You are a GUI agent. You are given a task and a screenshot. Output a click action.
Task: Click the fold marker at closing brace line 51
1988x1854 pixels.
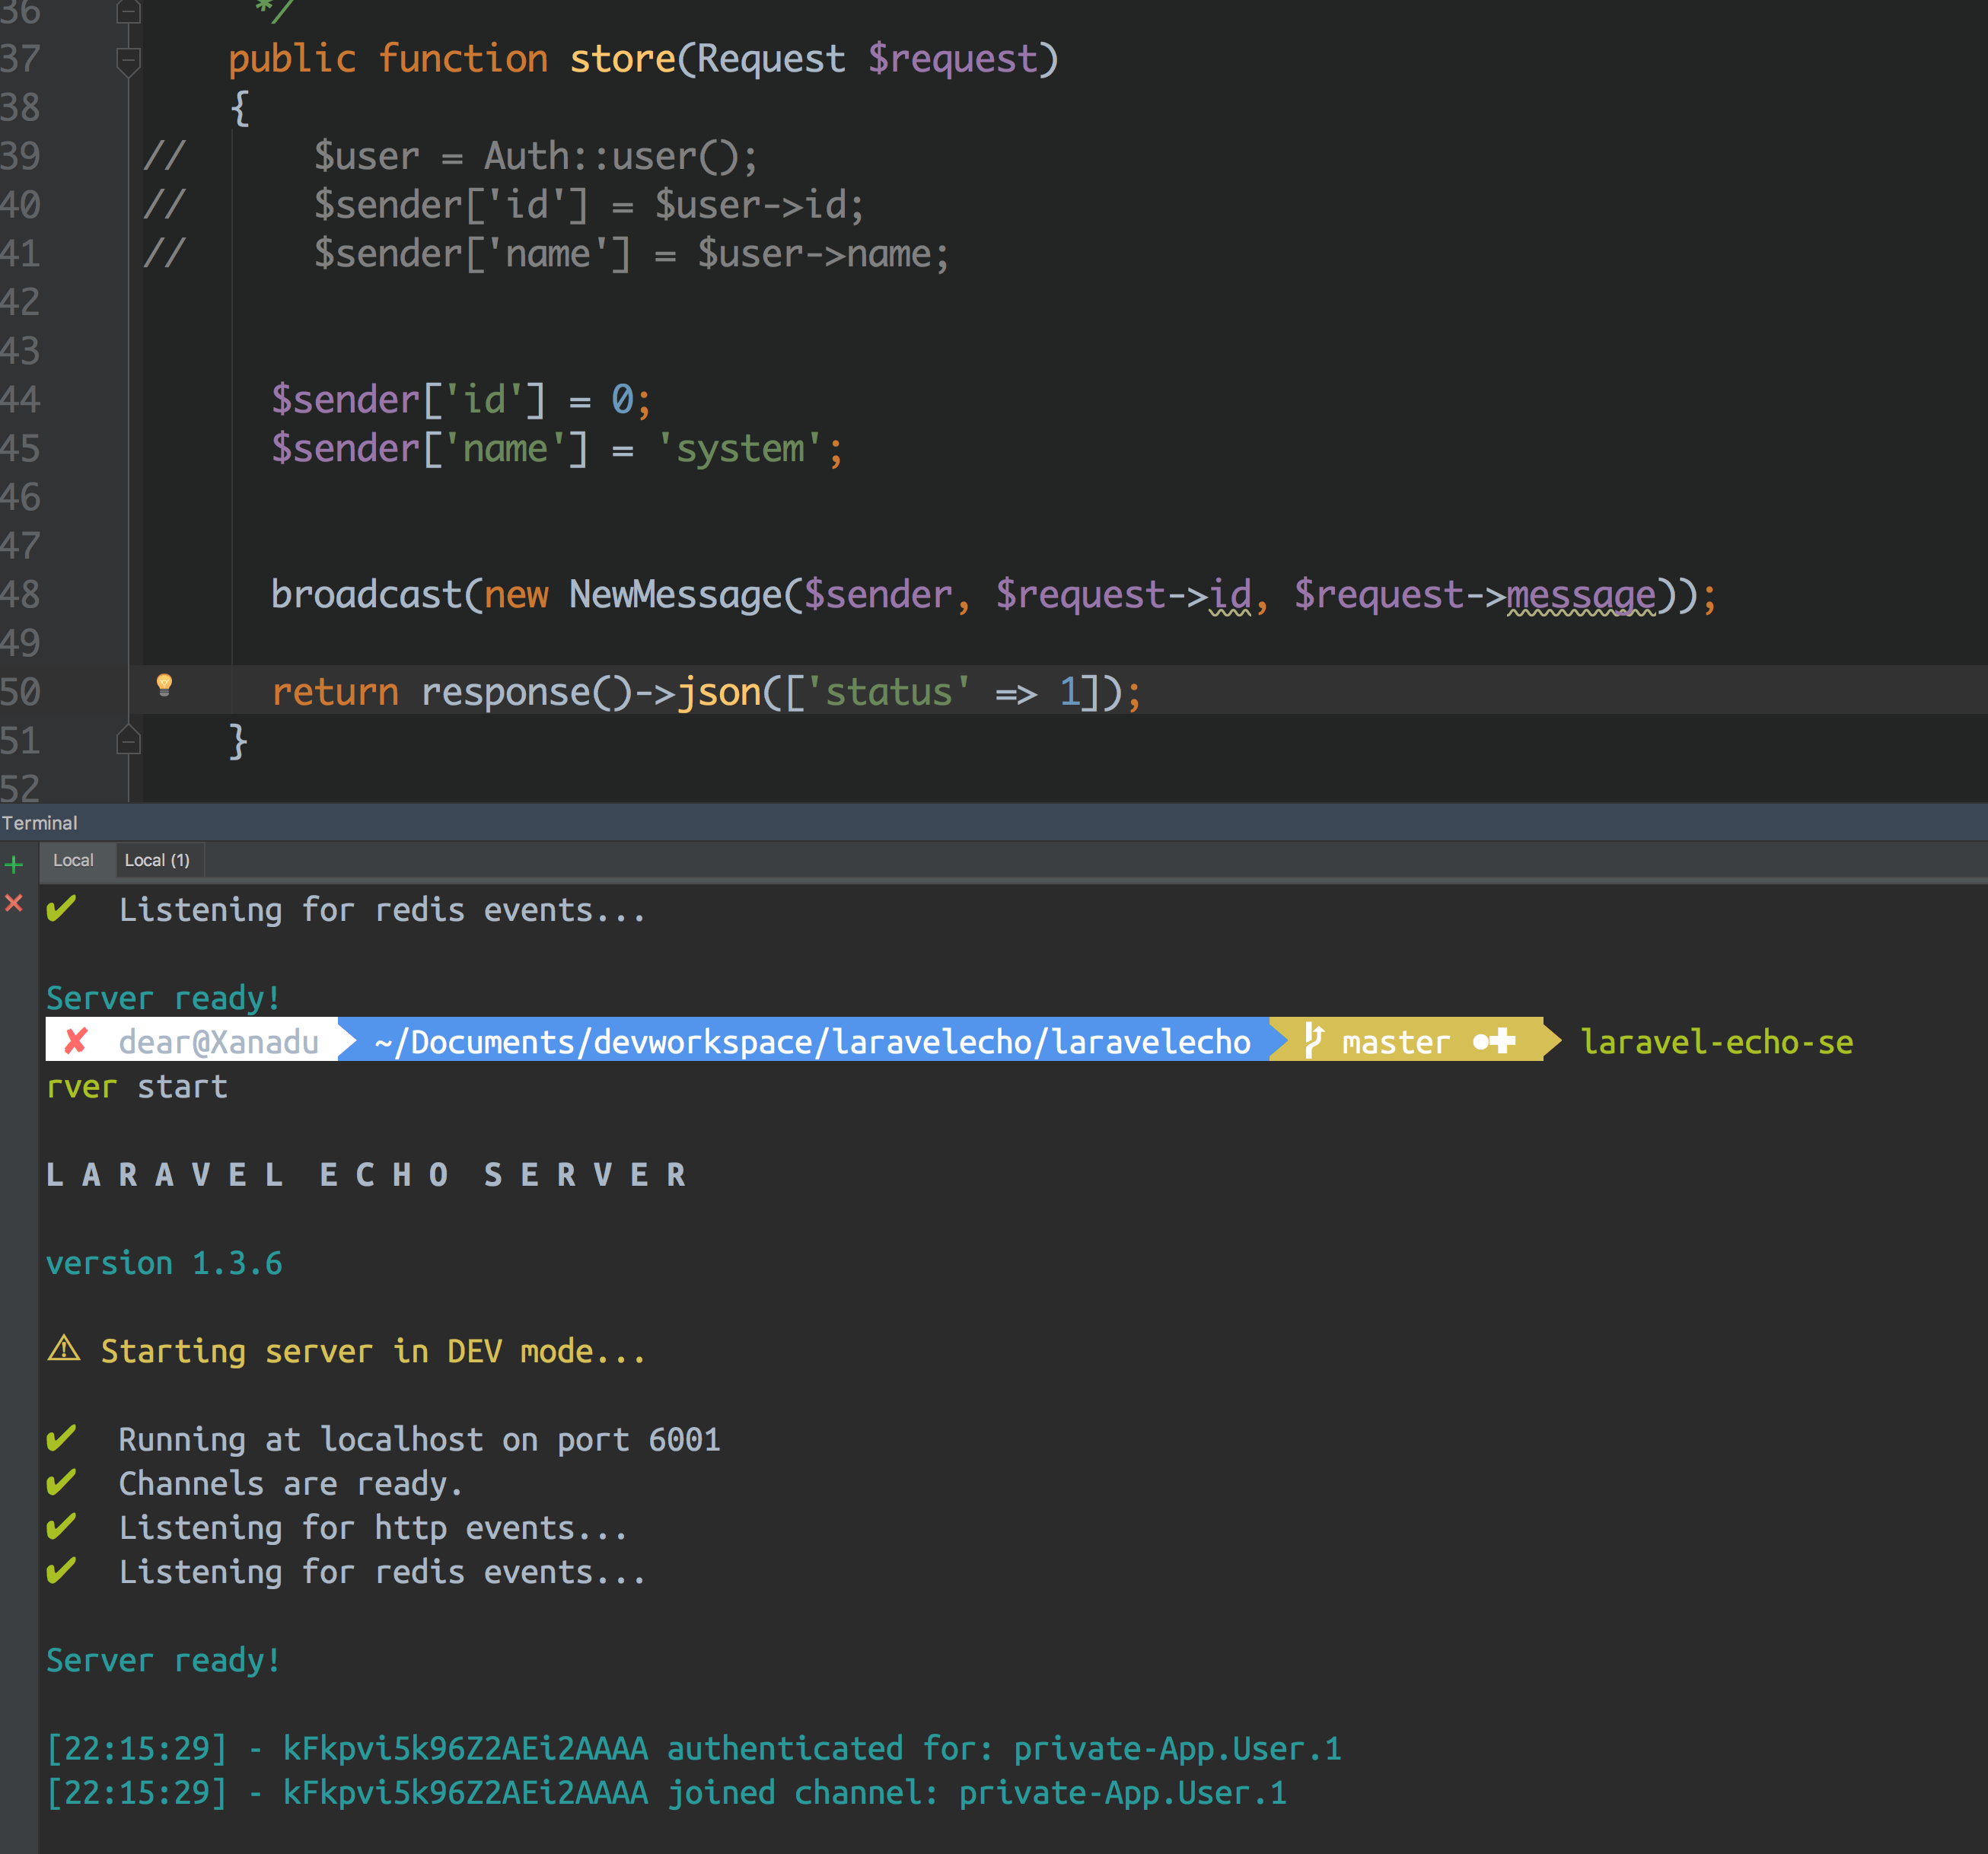click(128, 740)
